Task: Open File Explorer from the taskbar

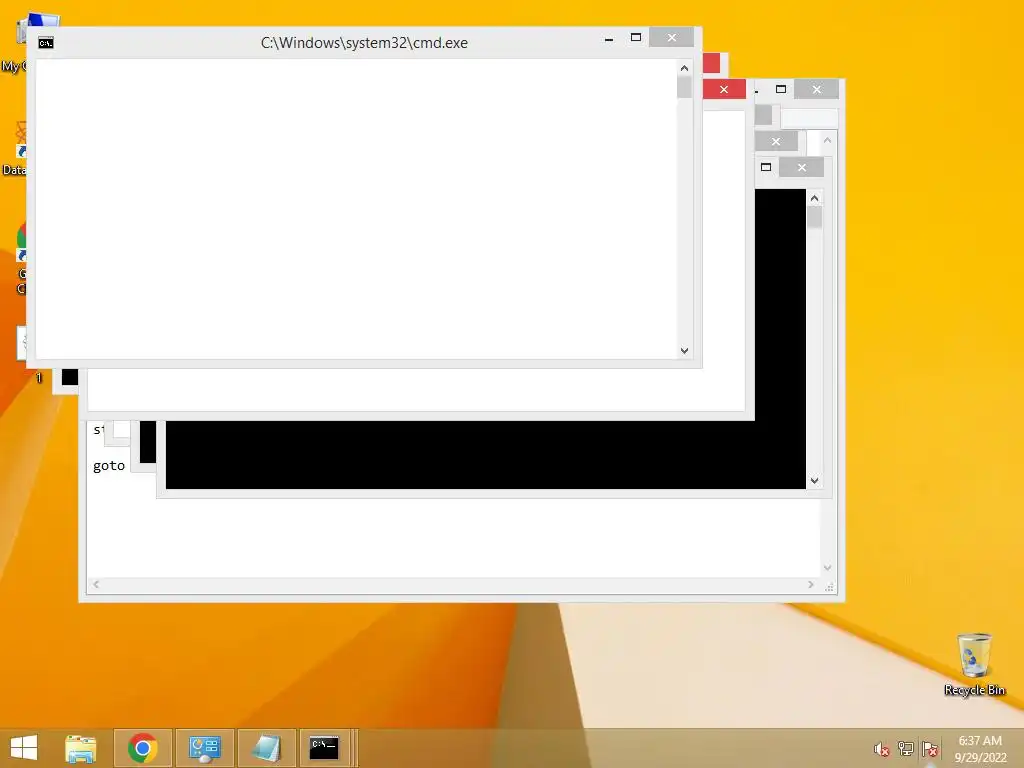Action: coord(81,748)
